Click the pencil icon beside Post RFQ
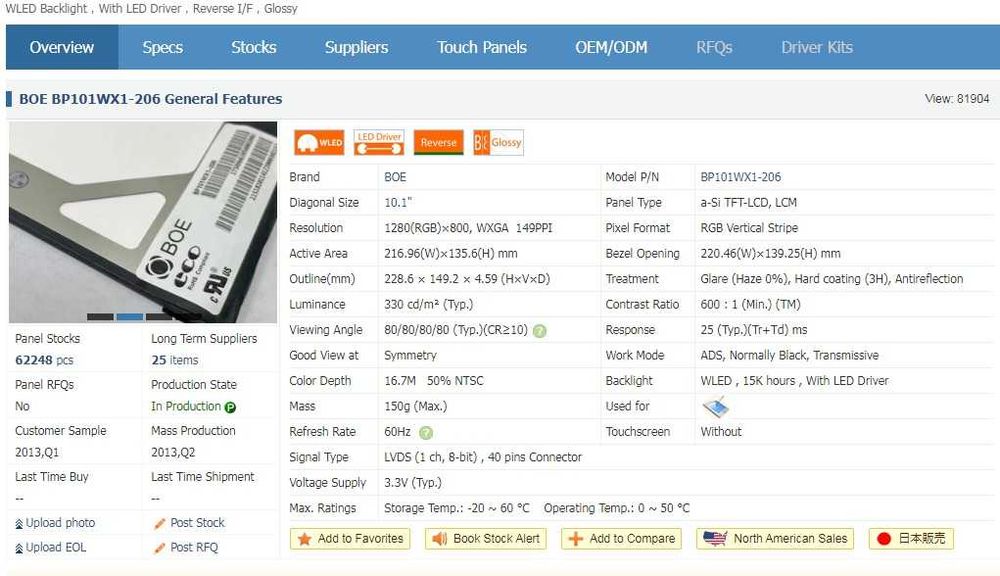1000x576 pixels. (159, 548)
